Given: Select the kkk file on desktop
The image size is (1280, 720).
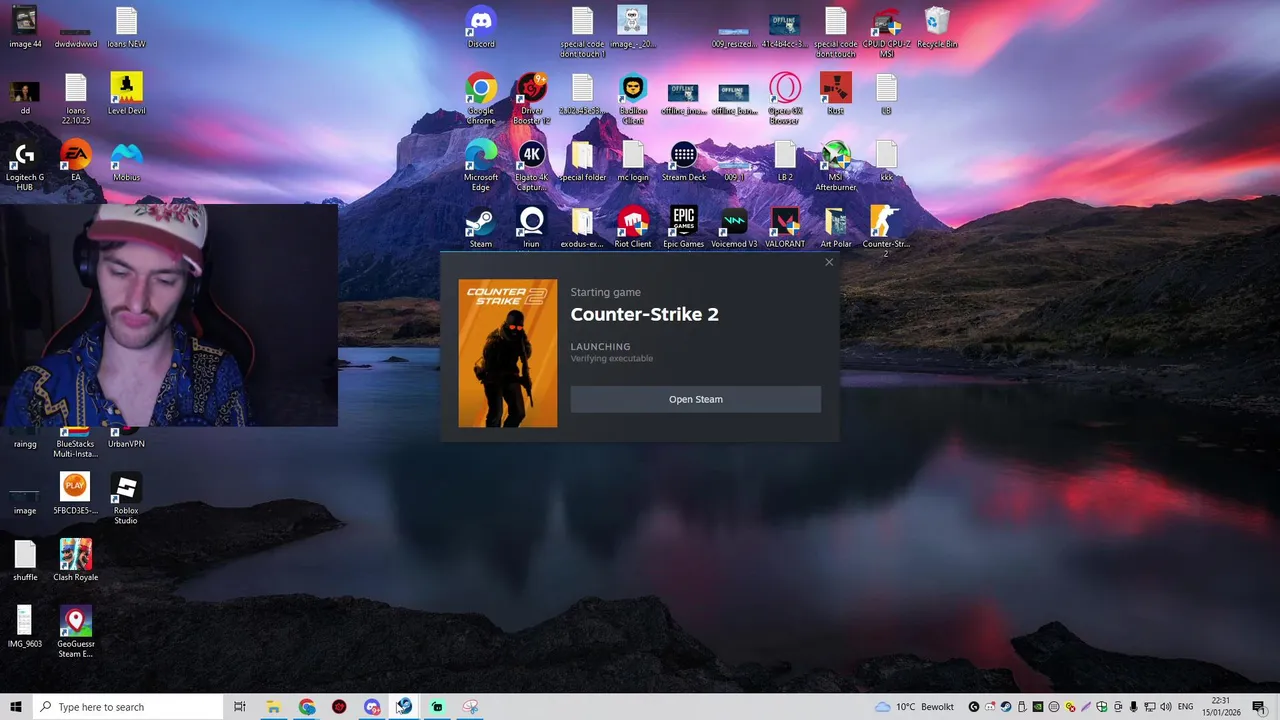Looking at the screenshot, I should coord(886,161).
